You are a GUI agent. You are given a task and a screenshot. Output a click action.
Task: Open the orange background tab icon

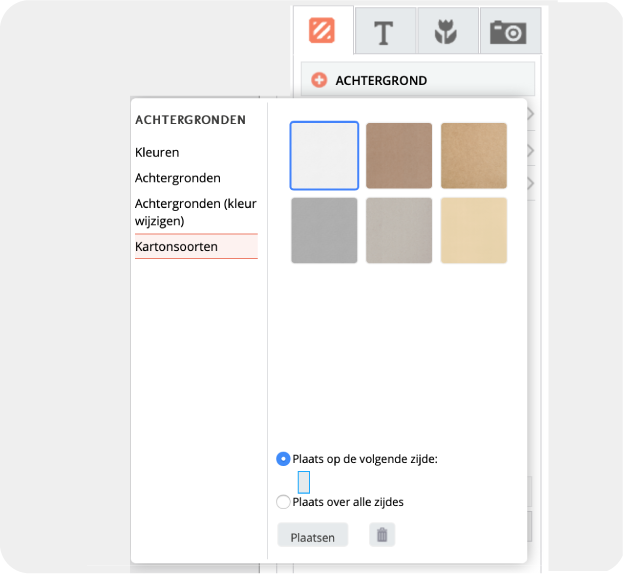323,31
